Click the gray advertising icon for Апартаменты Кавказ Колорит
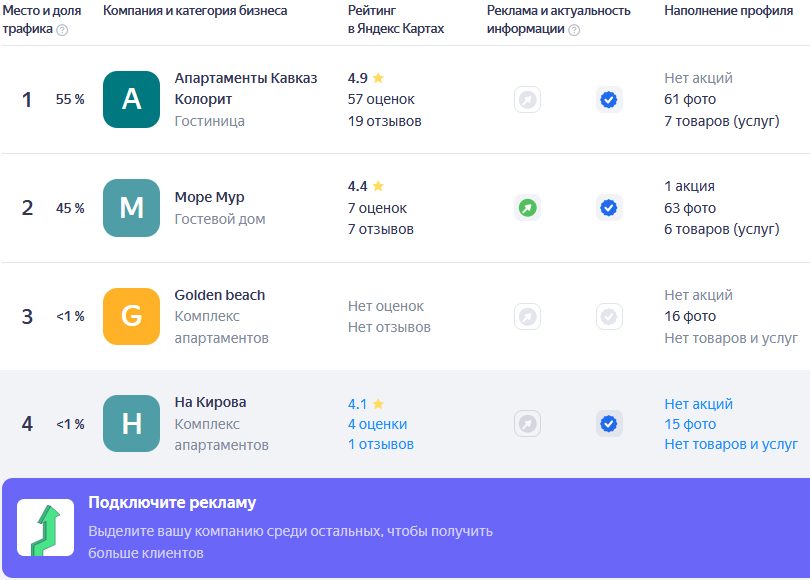Screen dimensions: 810x580 [x=527, y=100]
